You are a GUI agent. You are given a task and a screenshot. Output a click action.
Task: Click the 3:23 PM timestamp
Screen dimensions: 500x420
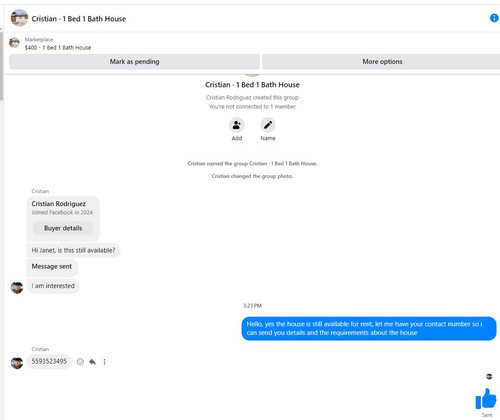pos(252,306)
